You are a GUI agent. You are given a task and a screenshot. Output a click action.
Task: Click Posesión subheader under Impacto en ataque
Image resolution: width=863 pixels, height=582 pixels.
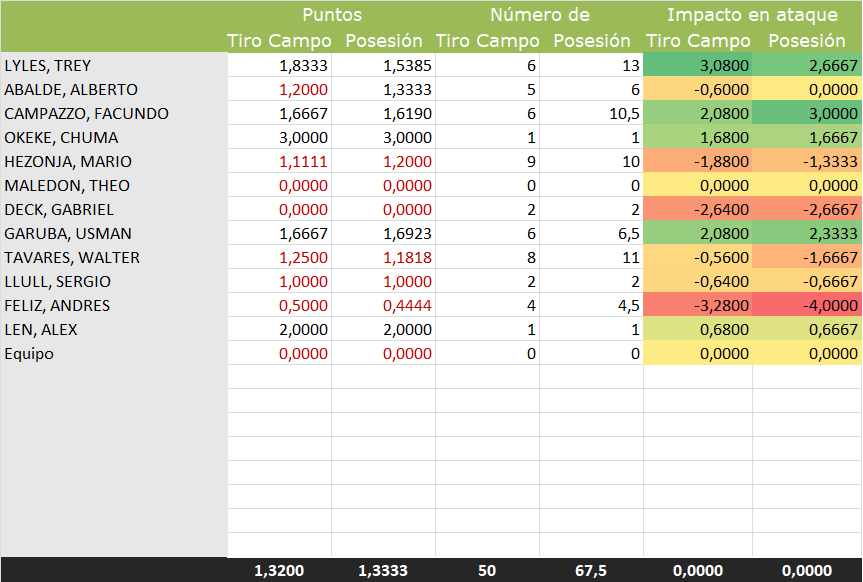(807, 41)
